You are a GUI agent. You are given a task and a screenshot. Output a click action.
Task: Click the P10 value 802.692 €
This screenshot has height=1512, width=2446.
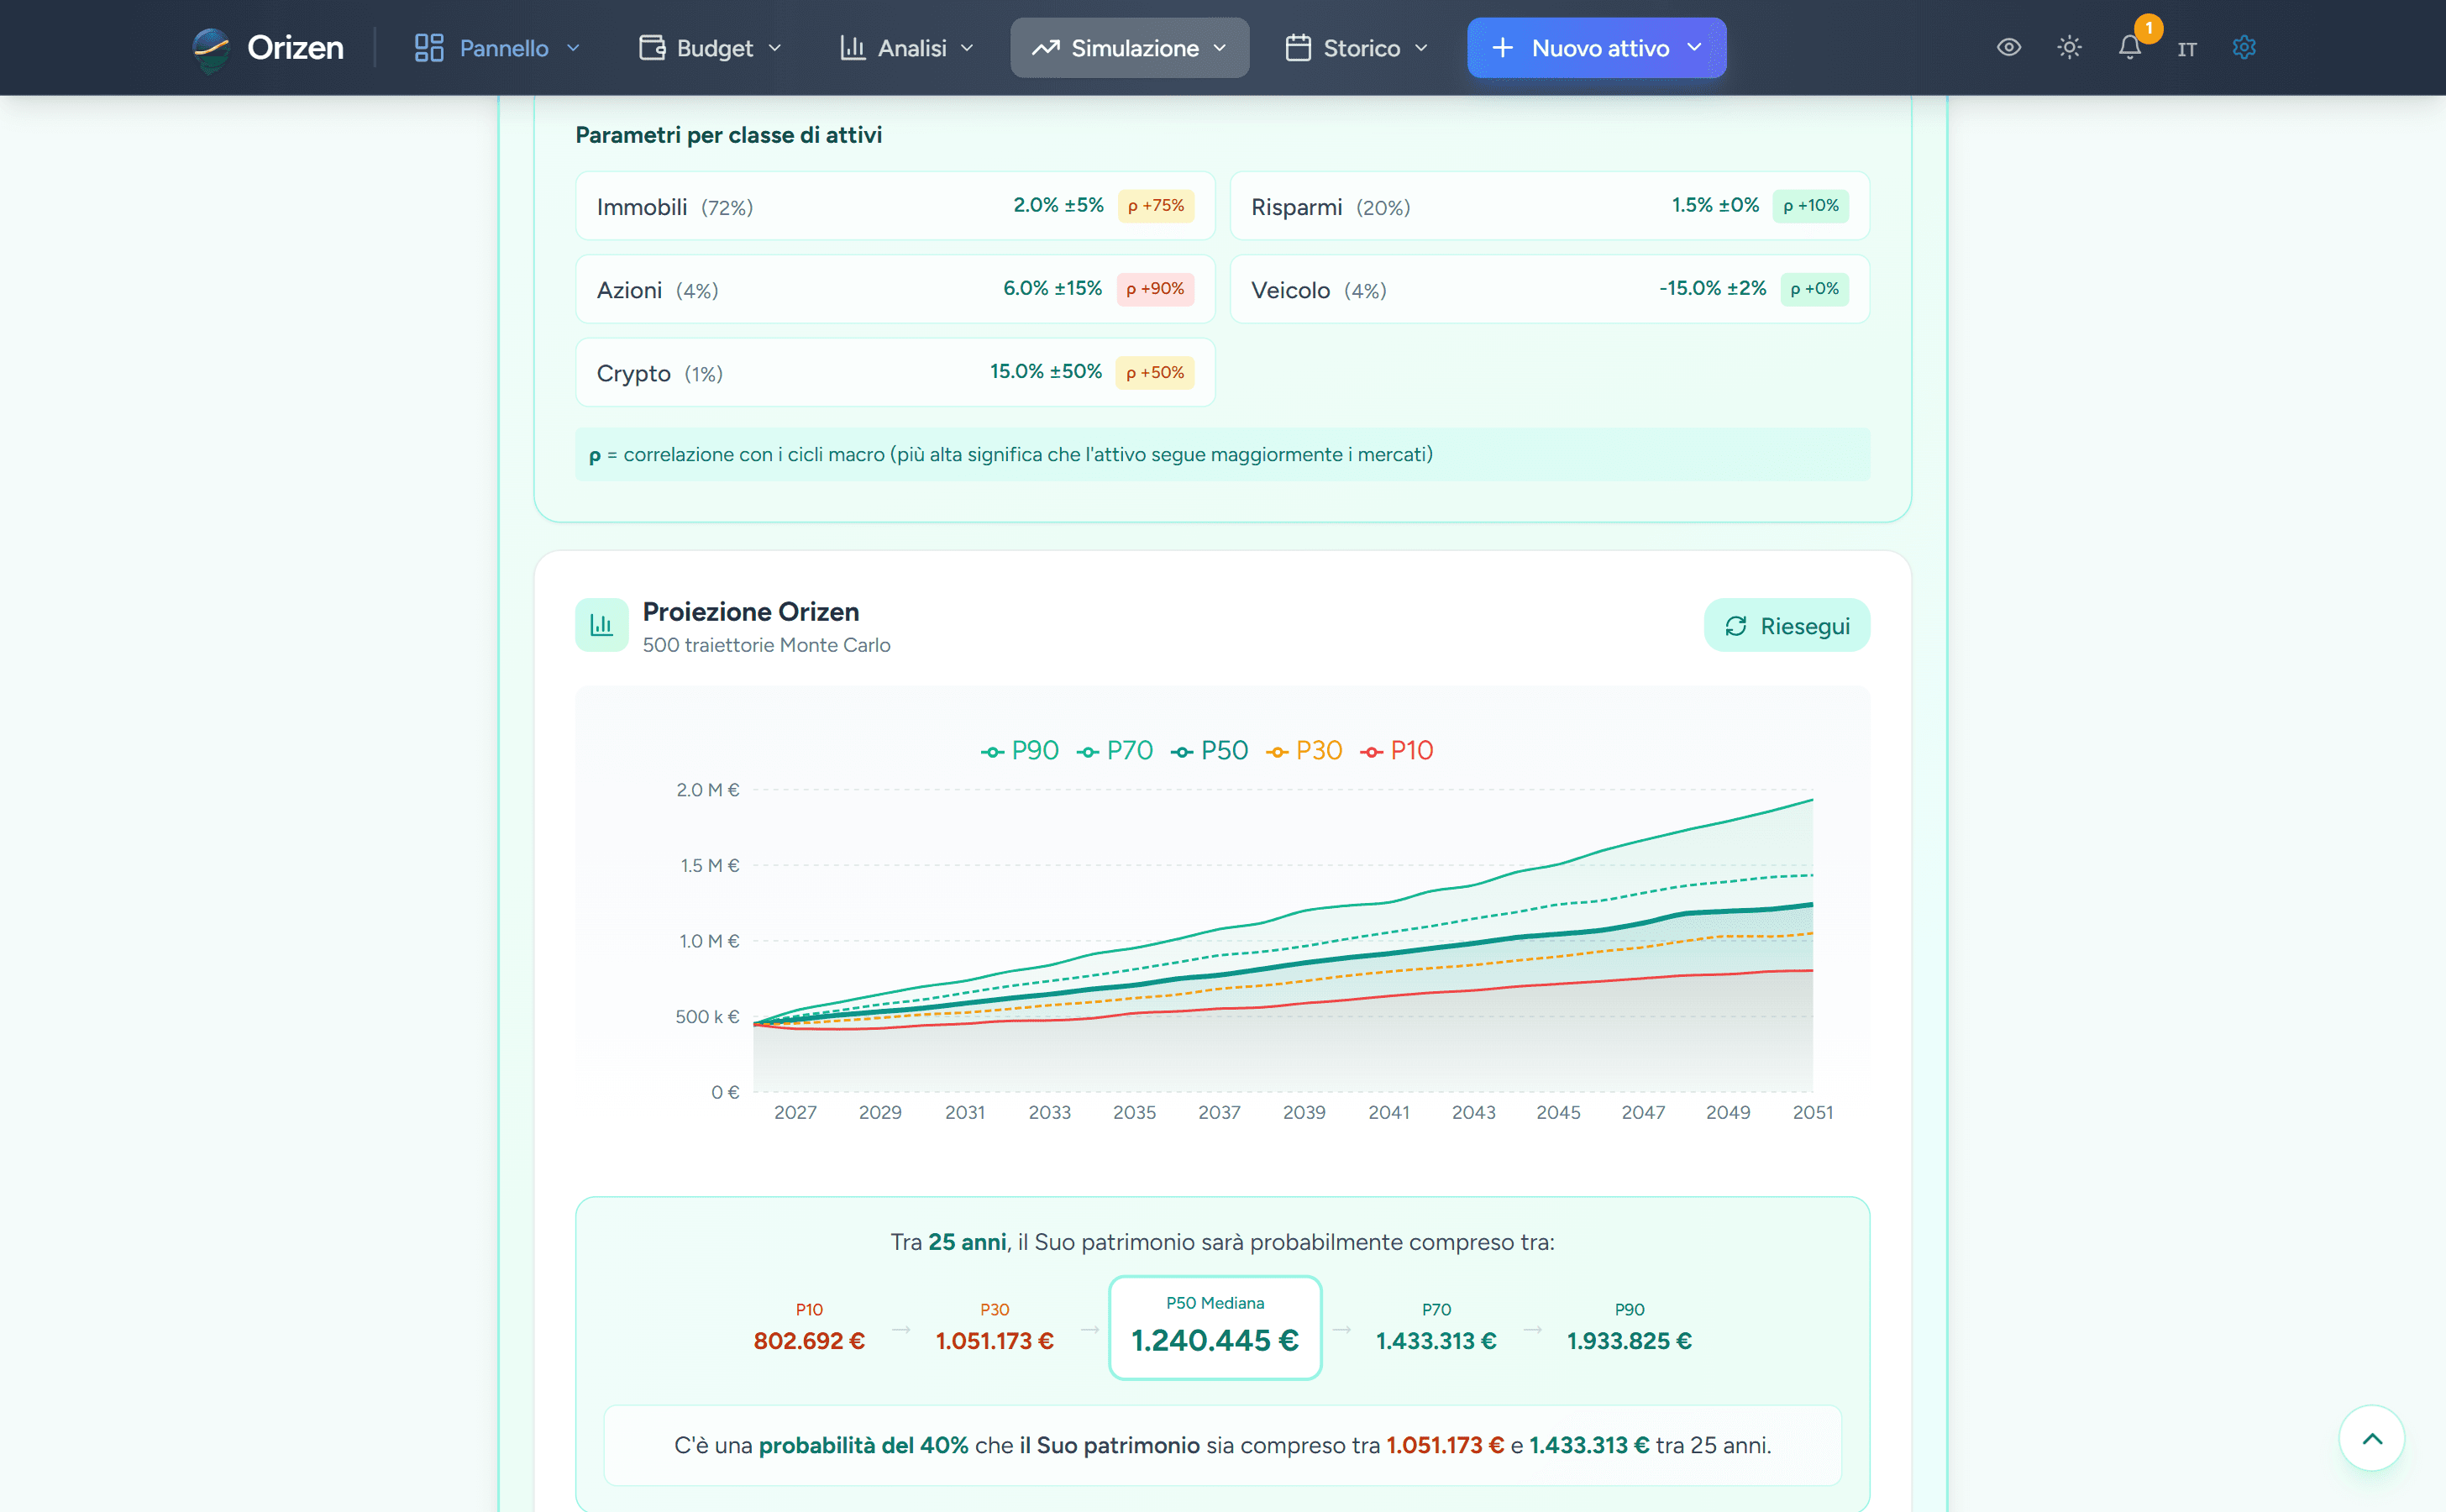pyautogui.click(x=809, y=1341)
